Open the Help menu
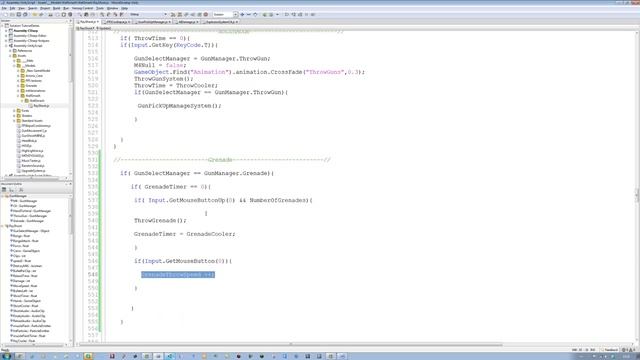 pos(124,8)
